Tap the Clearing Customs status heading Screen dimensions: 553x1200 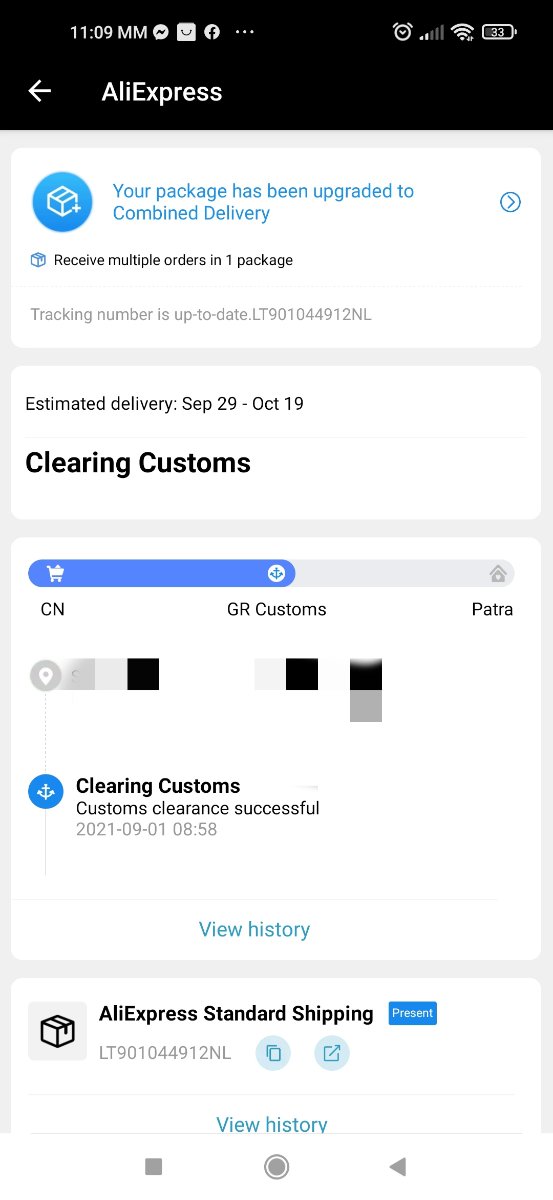(138, 463)
